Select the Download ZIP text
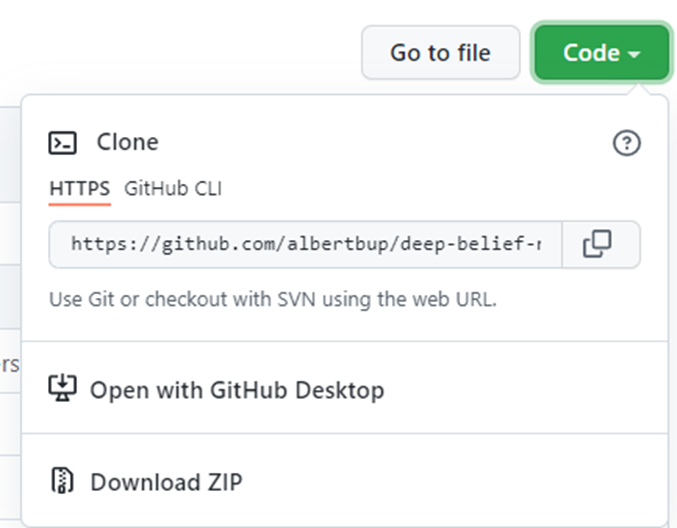This screenshot has width=677, height=528. point(166,482)
